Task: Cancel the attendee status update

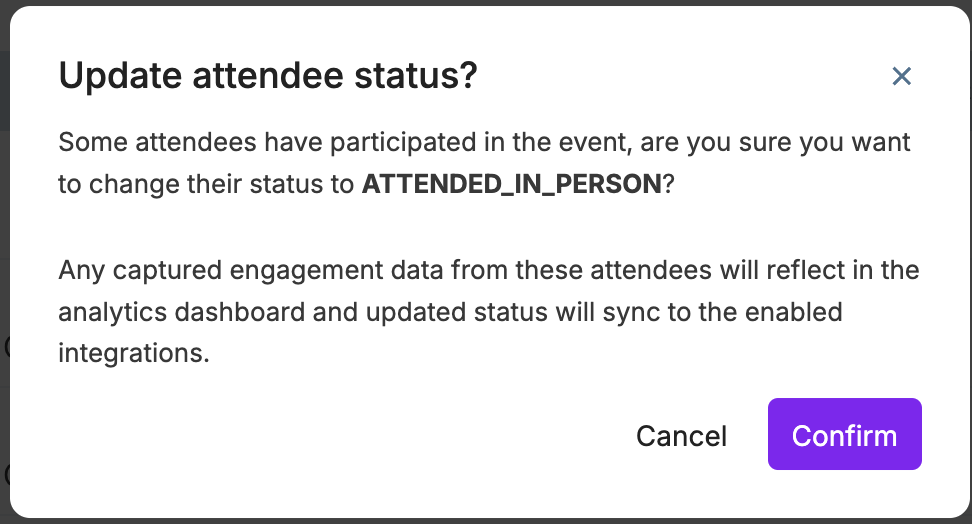Action: coord(681,436)
